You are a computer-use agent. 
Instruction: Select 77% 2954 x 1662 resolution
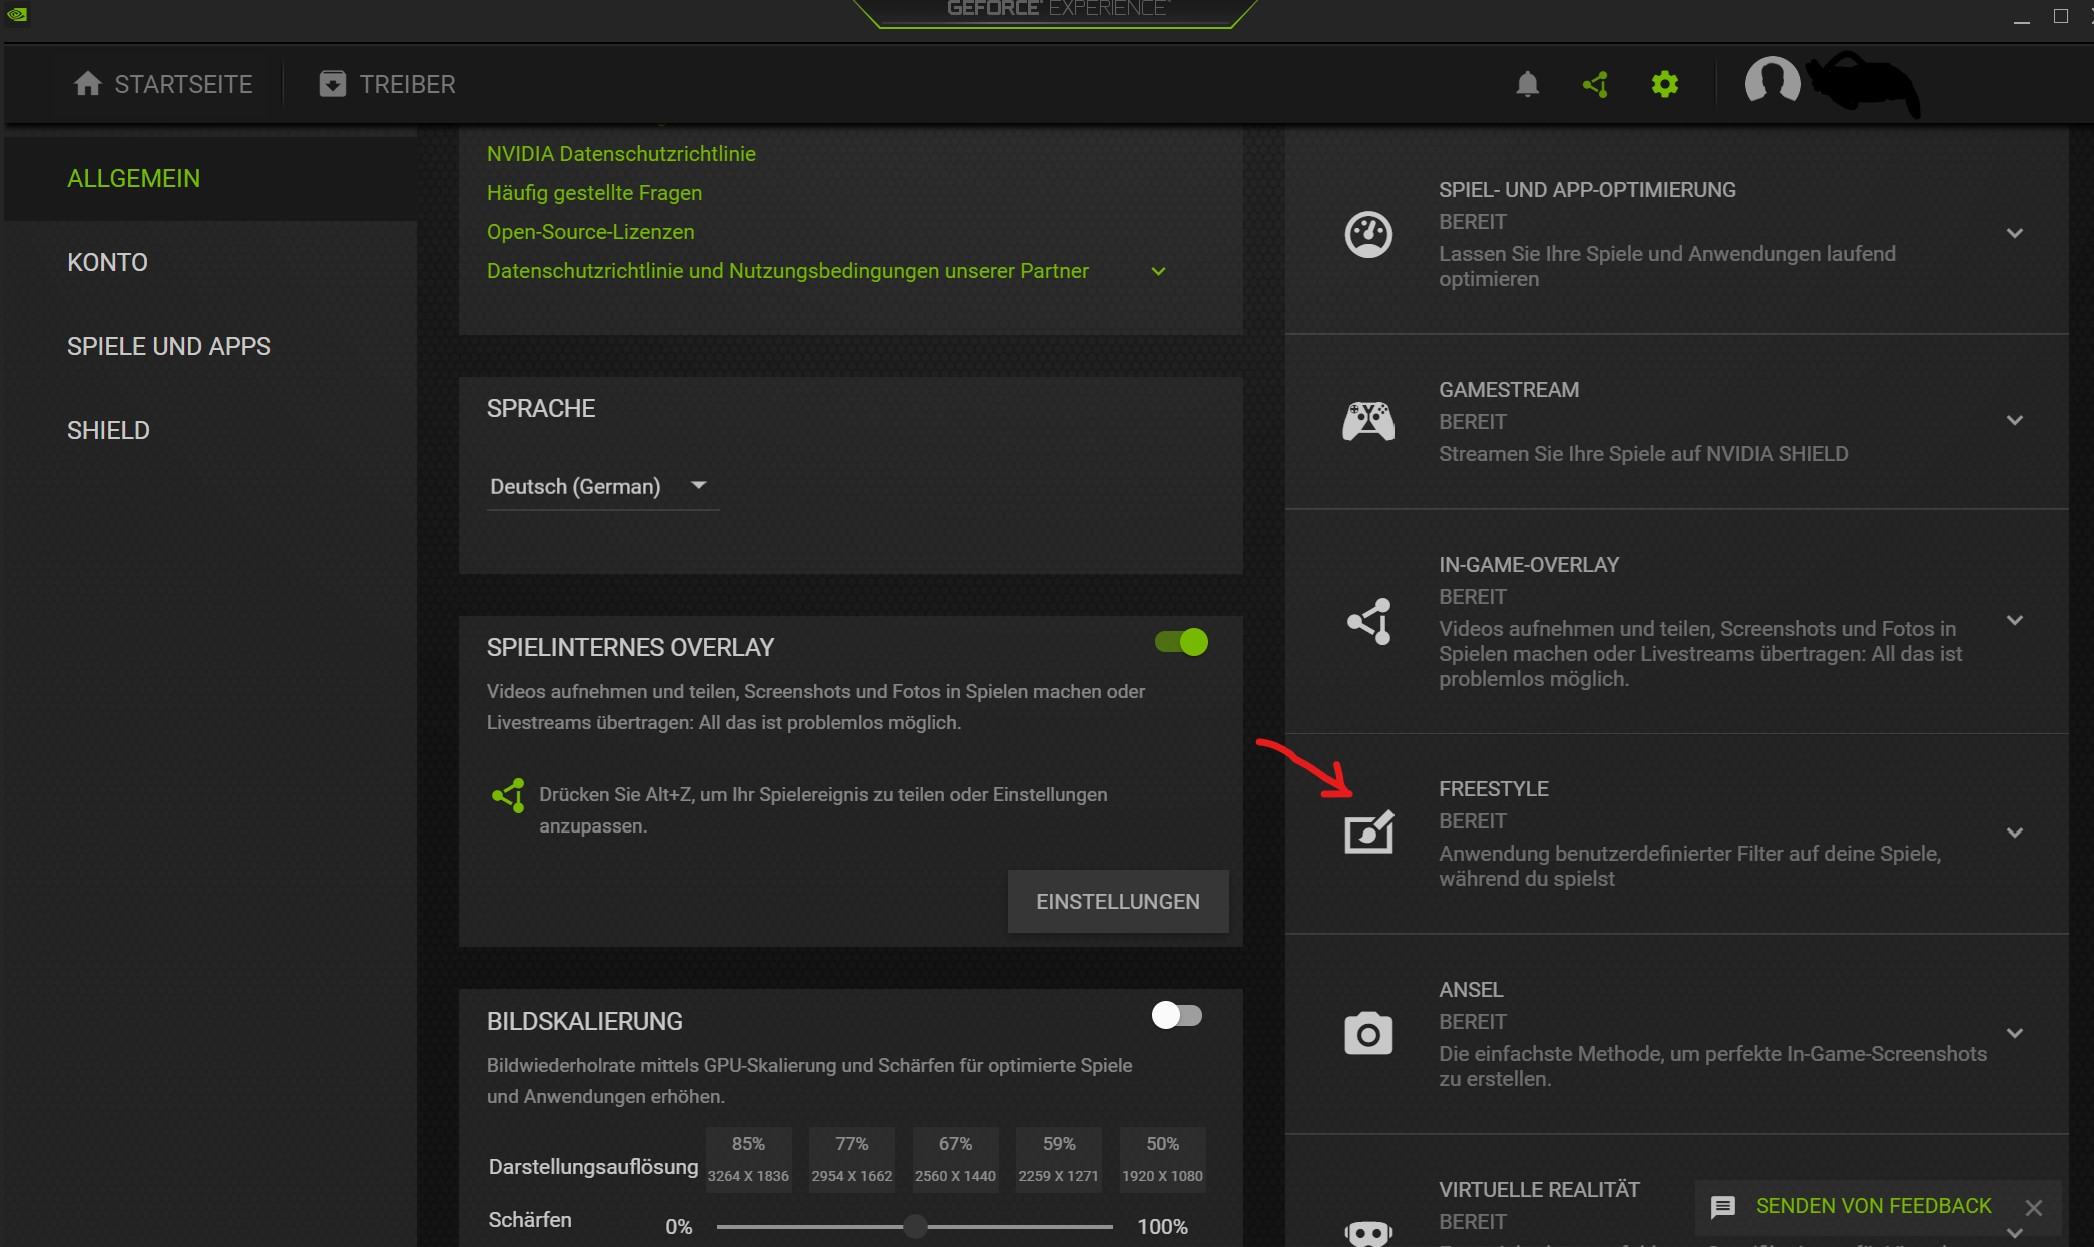click(x=852, y=1159)
